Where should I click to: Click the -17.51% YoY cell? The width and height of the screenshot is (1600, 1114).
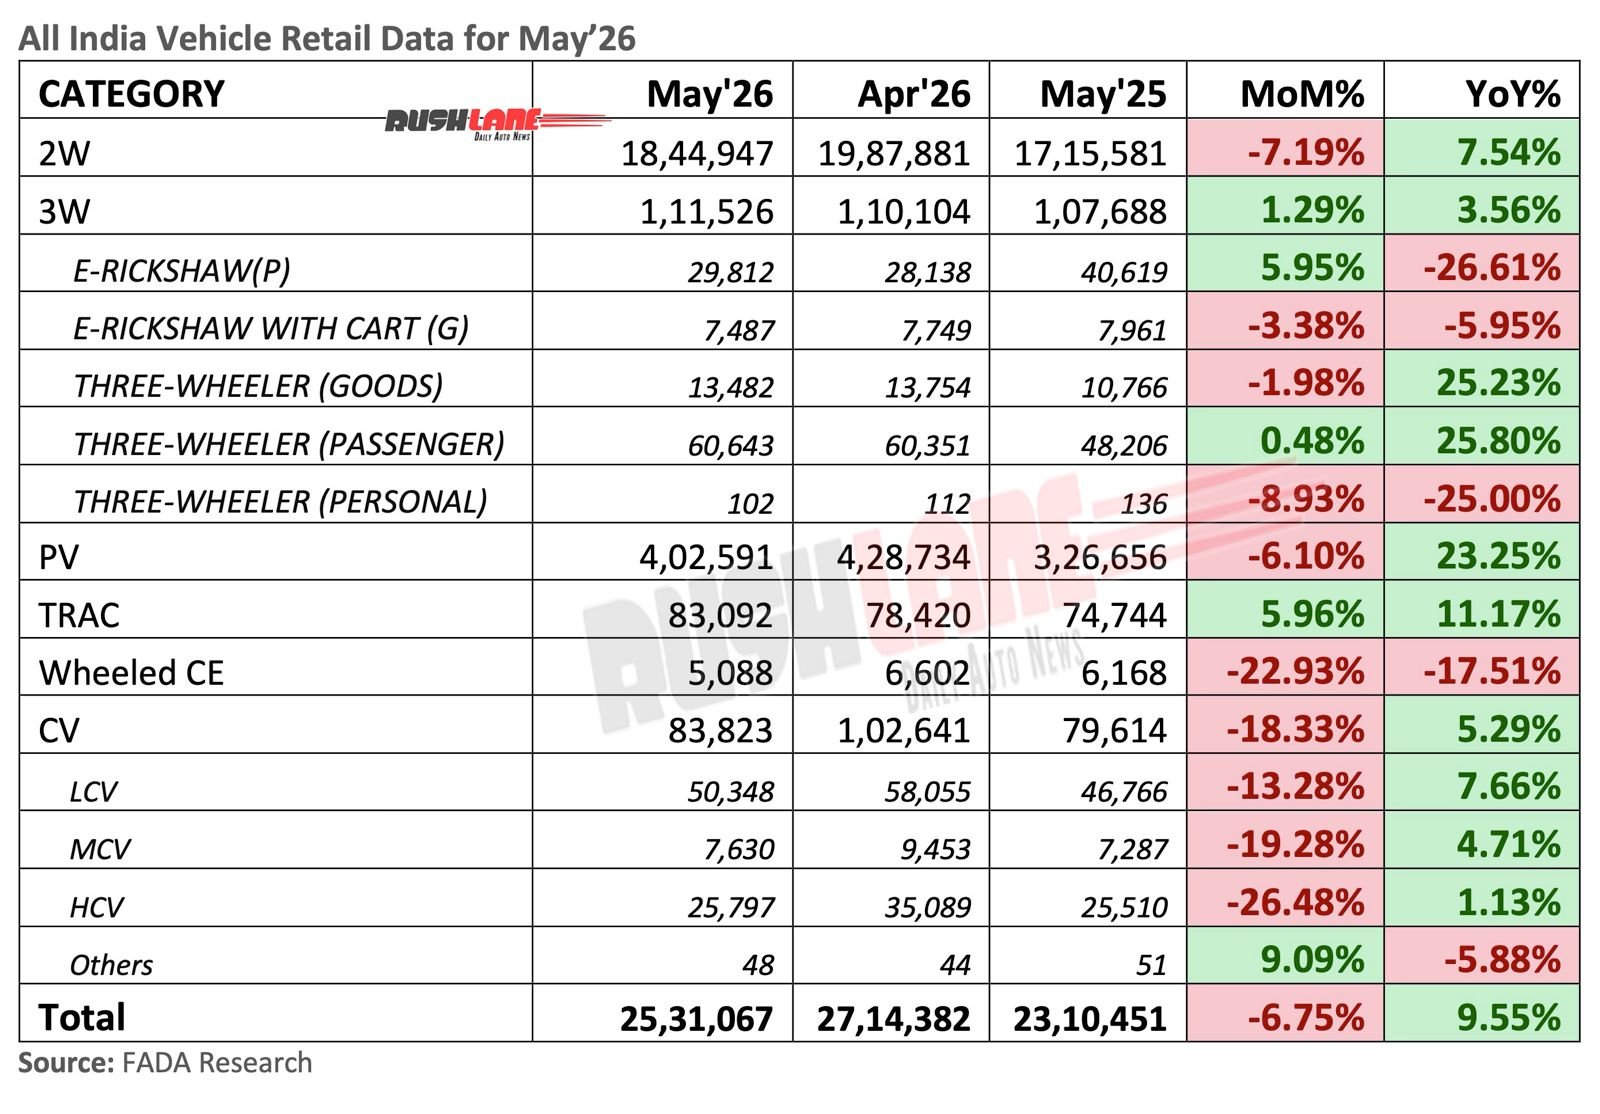pos(1482,669)
